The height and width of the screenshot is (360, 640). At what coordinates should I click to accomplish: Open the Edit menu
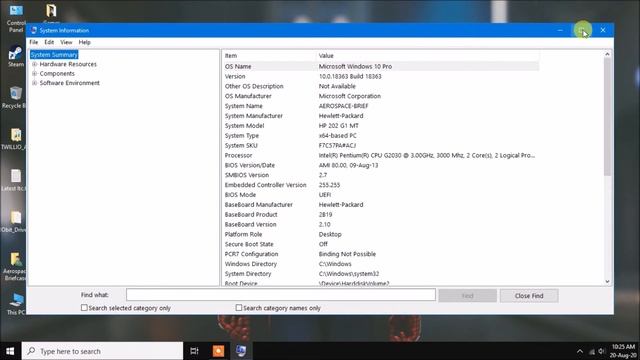(49, 42)
